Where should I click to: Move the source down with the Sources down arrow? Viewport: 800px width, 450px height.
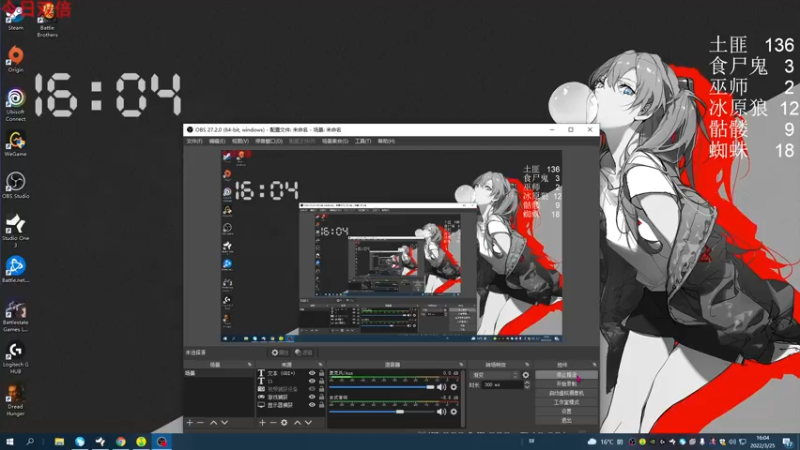308,422
